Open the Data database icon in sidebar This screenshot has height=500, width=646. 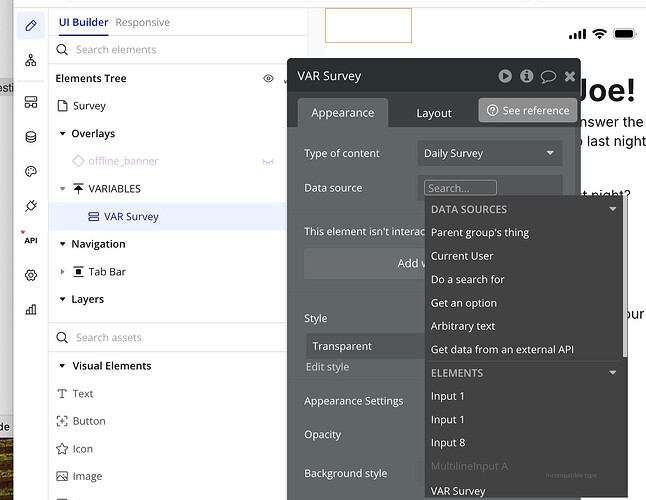pyautogui.click(x=31, y=137)
